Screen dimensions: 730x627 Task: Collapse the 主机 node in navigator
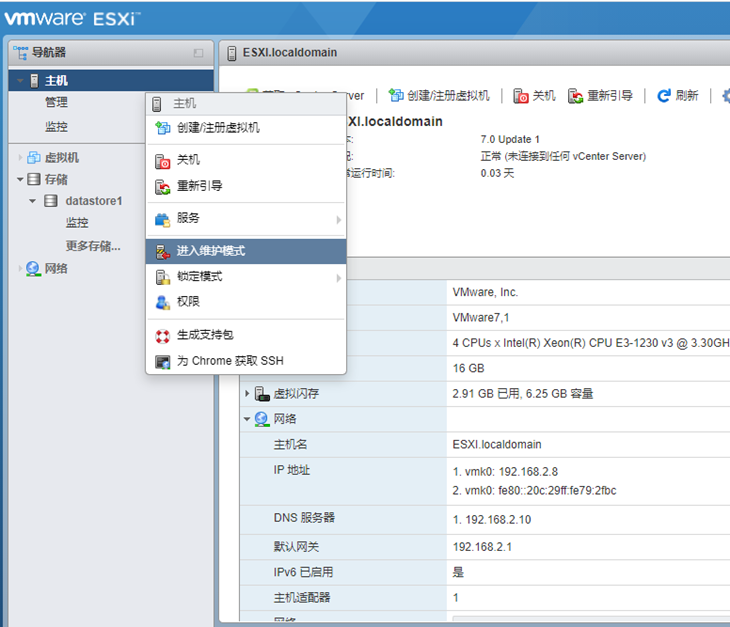click(x=20, y=81)
